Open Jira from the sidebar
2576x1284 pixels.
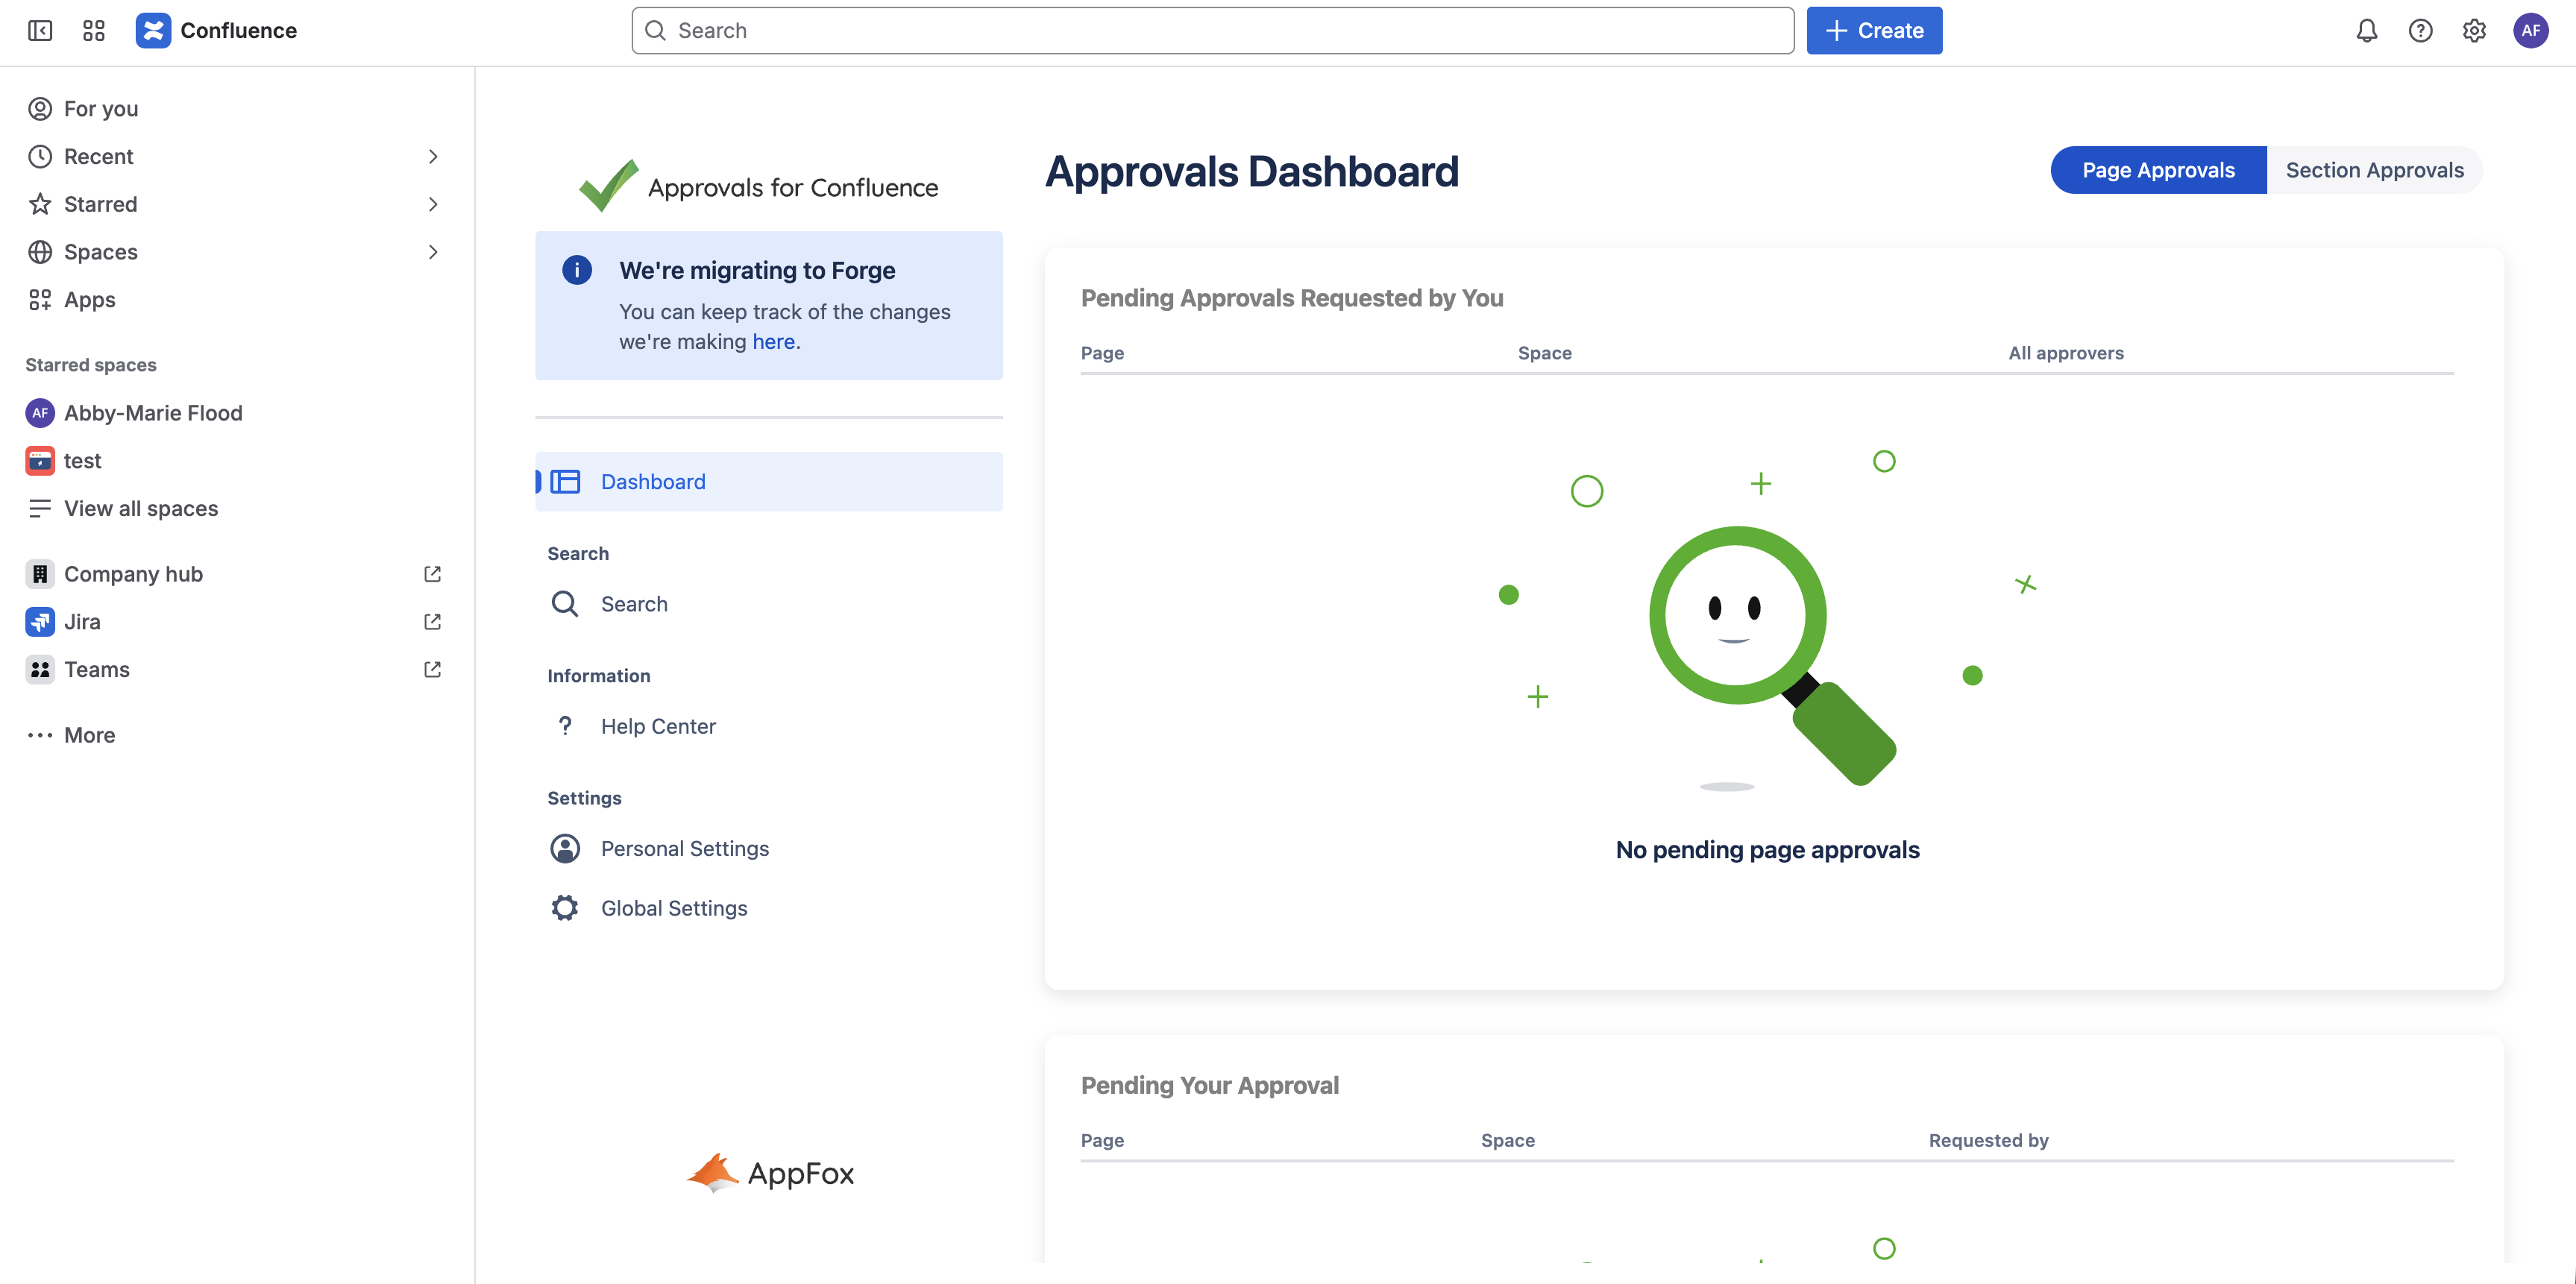click(x=82, y=622)
